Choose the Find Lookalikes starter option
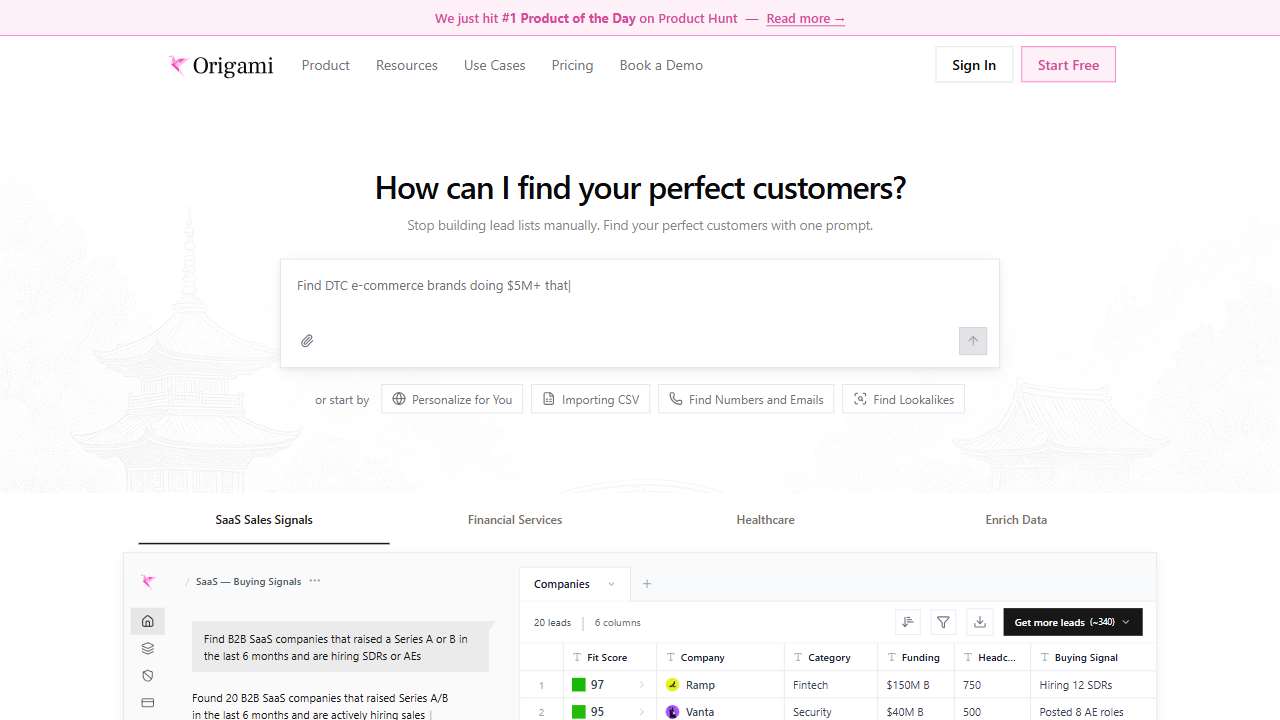1280x720 pixels. [x=903, y=399]
